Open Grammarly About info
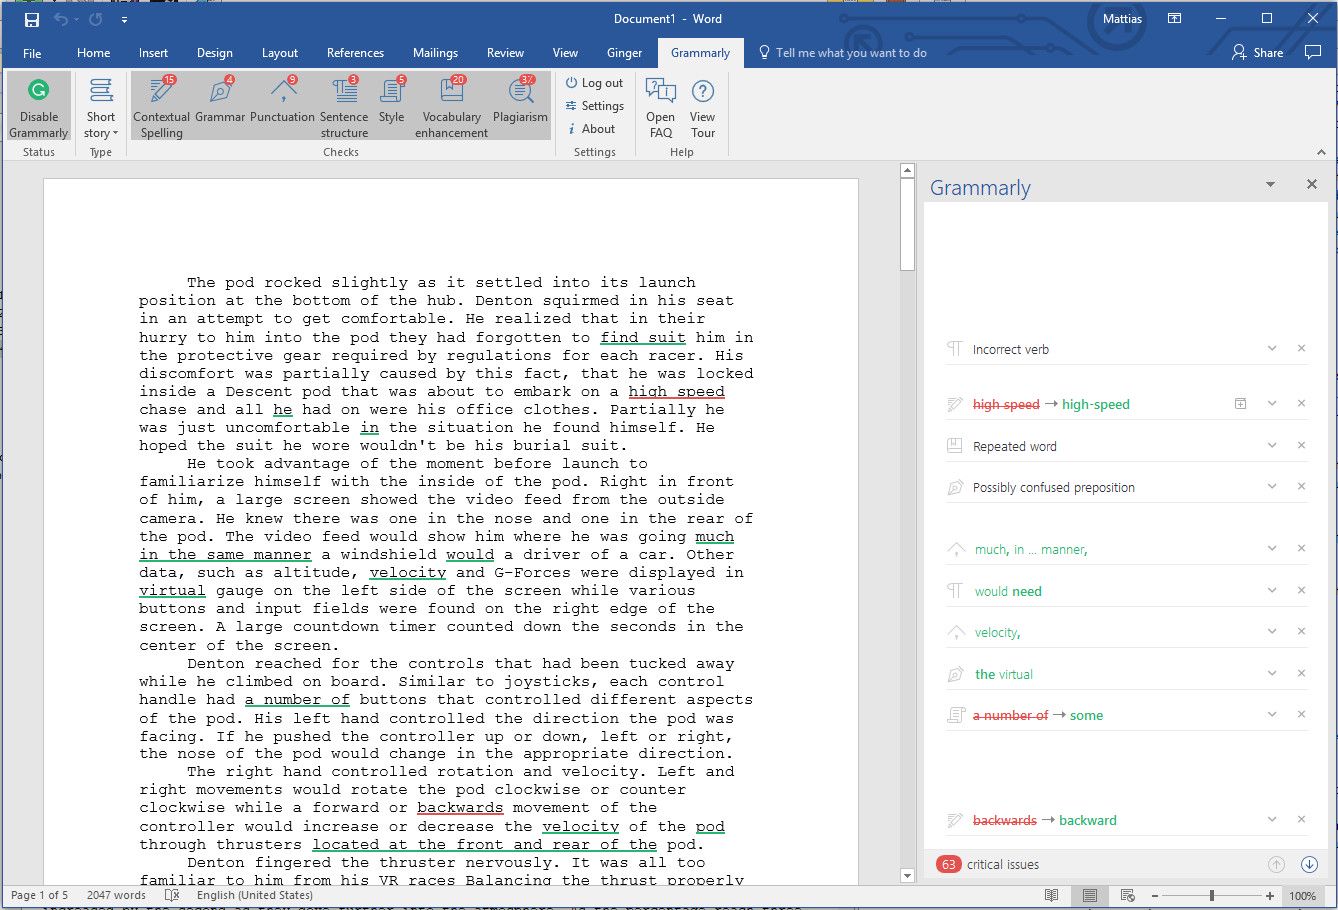Image resolution: width=1338 pixels, height=910 pixels. [x=590, y=129]
